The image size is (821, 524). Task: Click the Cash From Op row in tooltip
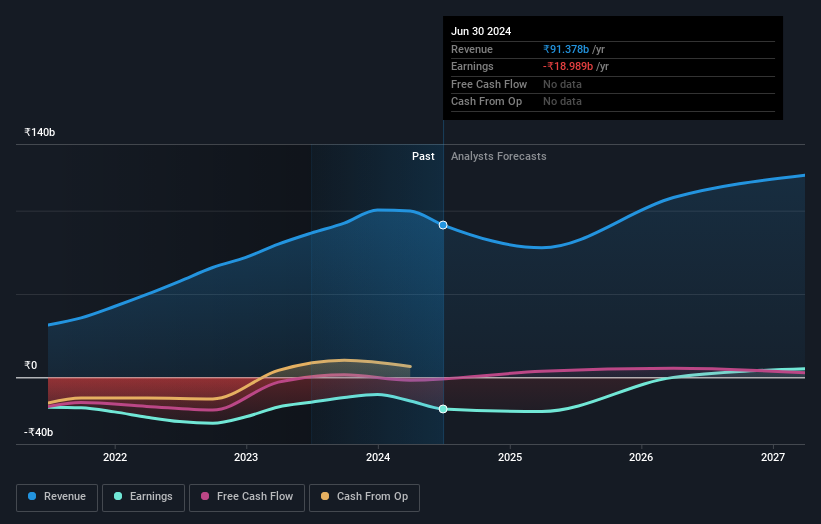click(613, 102)
